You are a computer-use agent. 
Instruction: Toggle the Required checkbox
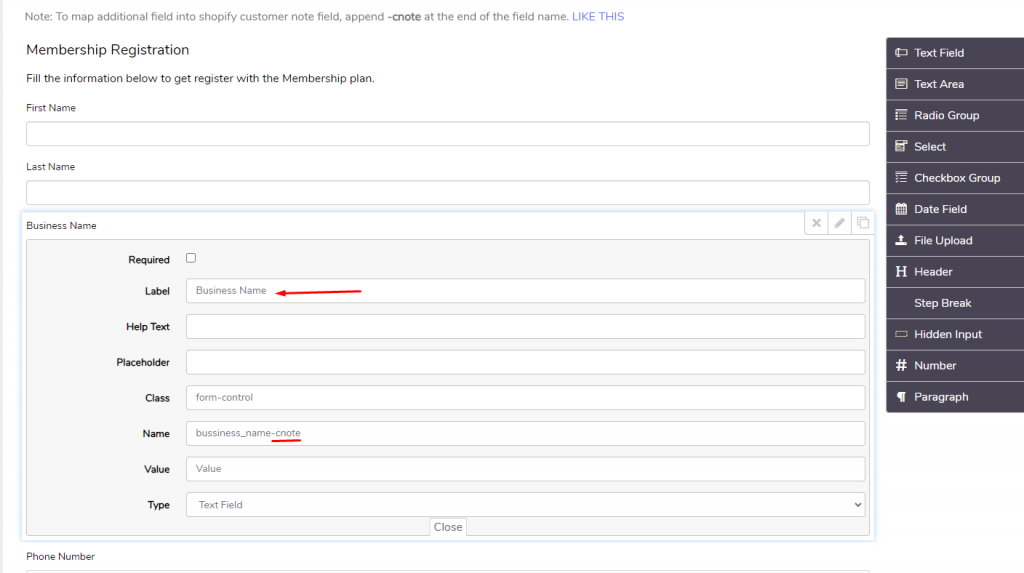[x=191, y=258]
